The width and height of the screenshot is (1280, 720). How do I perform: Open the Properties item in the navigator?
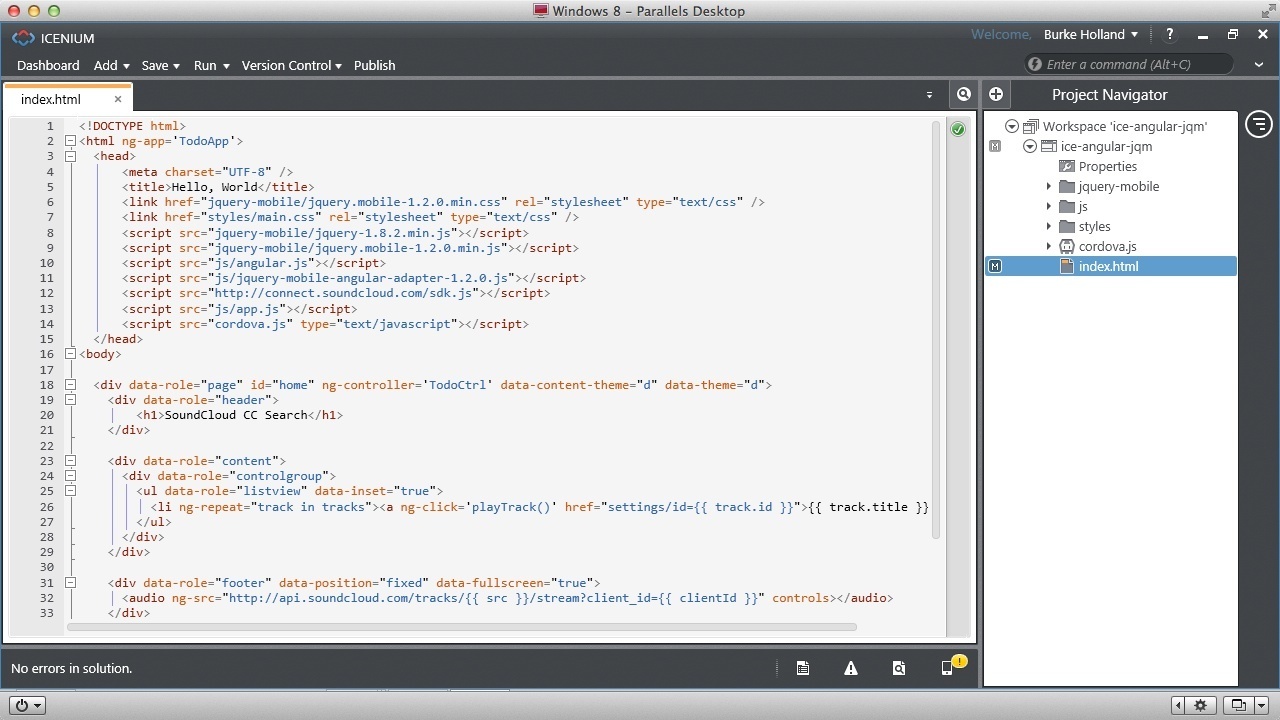tap(1108, 166)
